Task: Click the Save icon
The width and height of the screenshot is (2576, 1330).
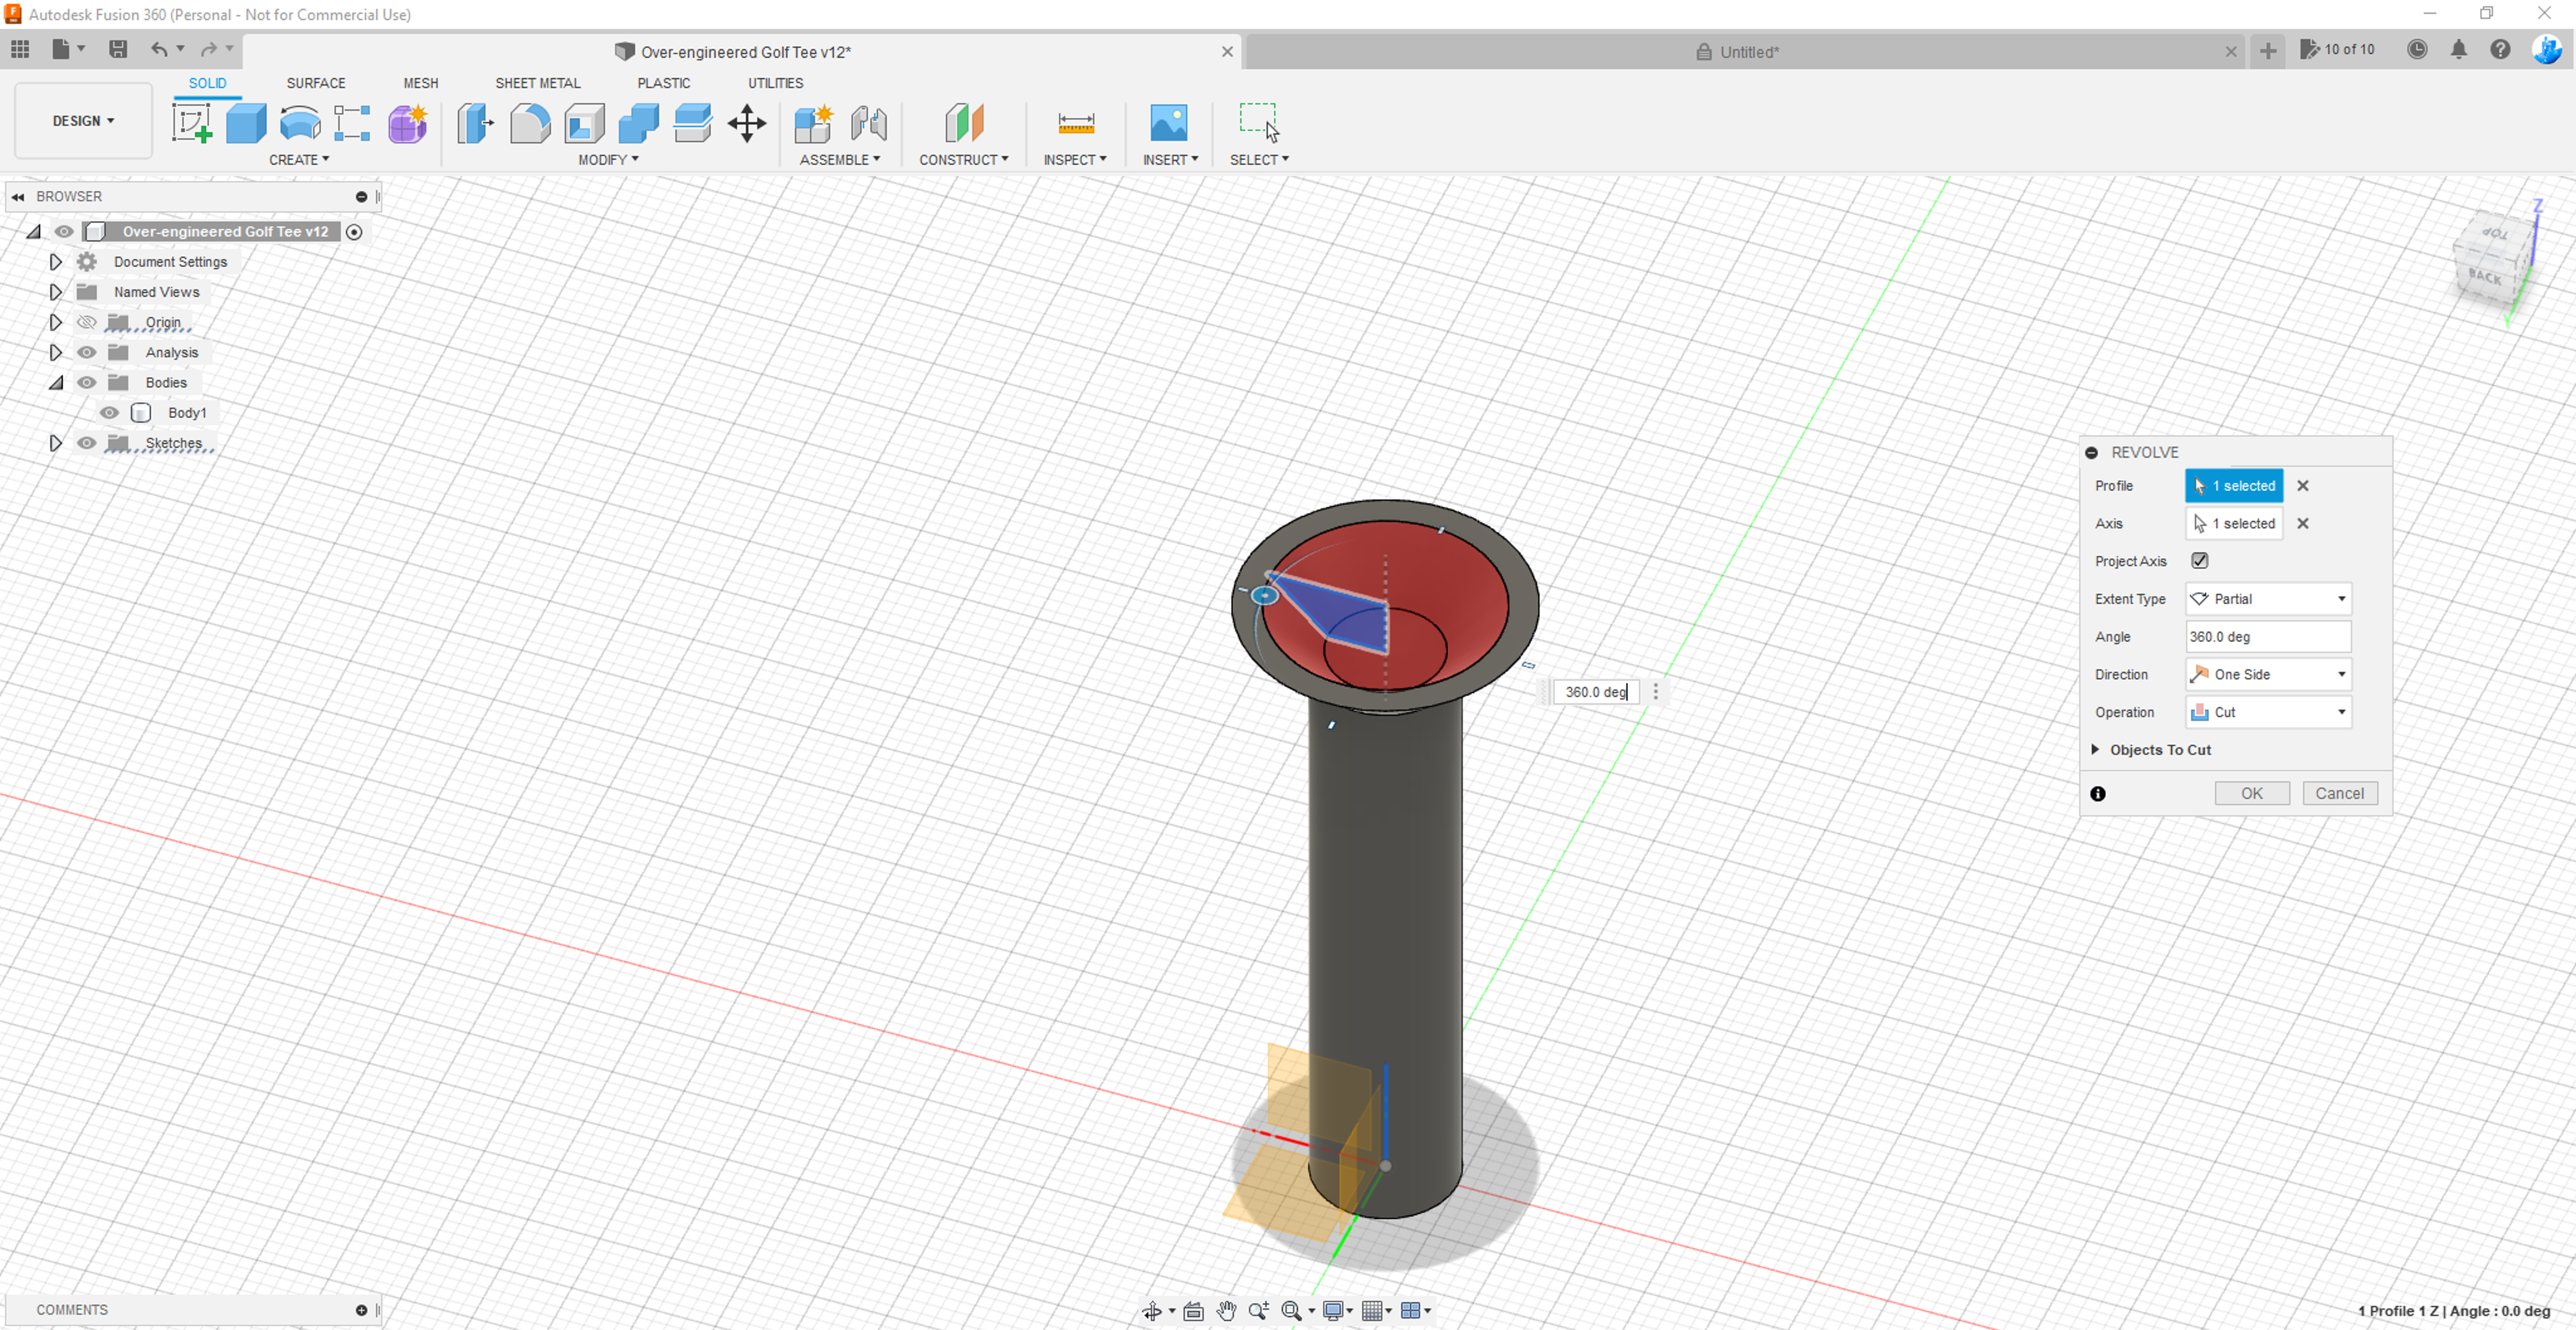Action: pyautogui.click(x=118, y=49)
